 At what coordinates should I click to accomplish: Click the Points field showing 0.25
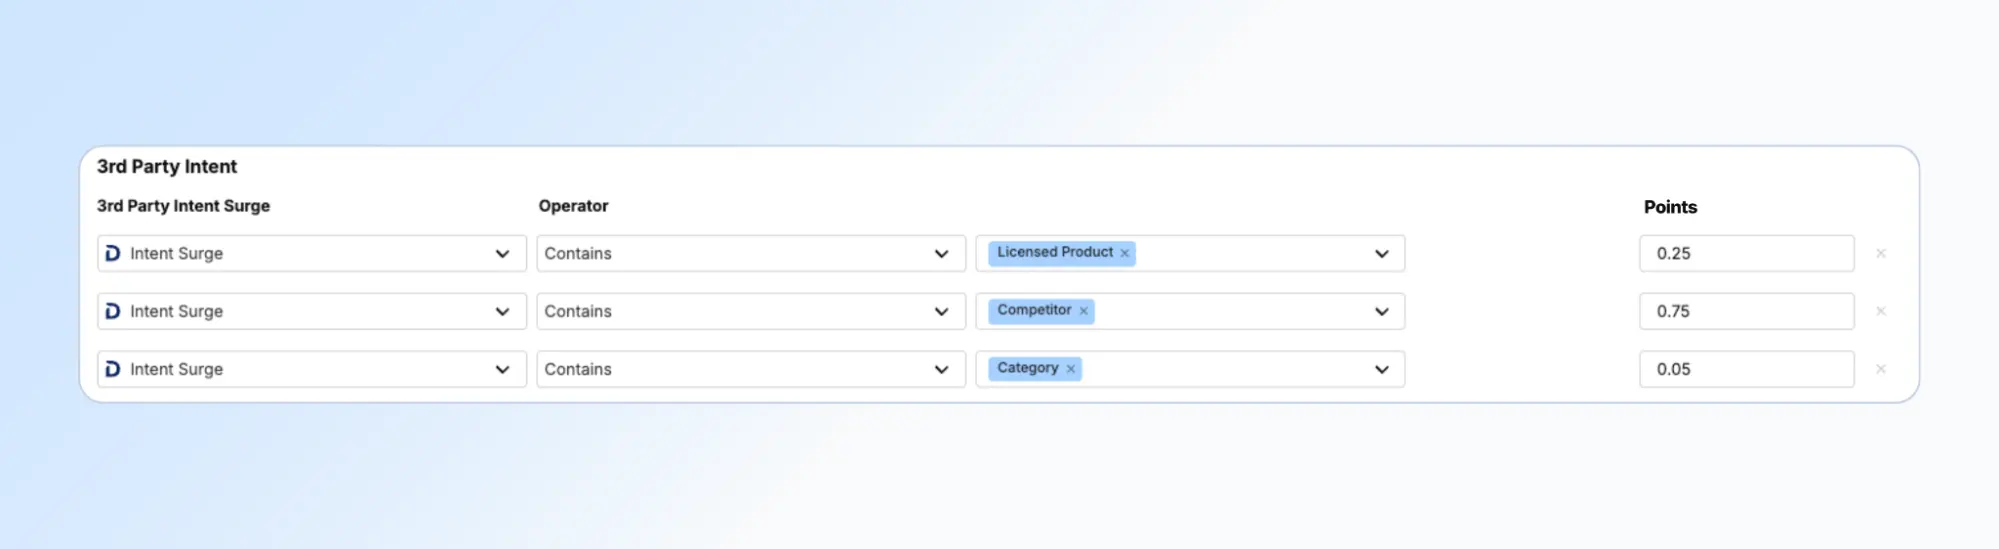coord(1746,254)
